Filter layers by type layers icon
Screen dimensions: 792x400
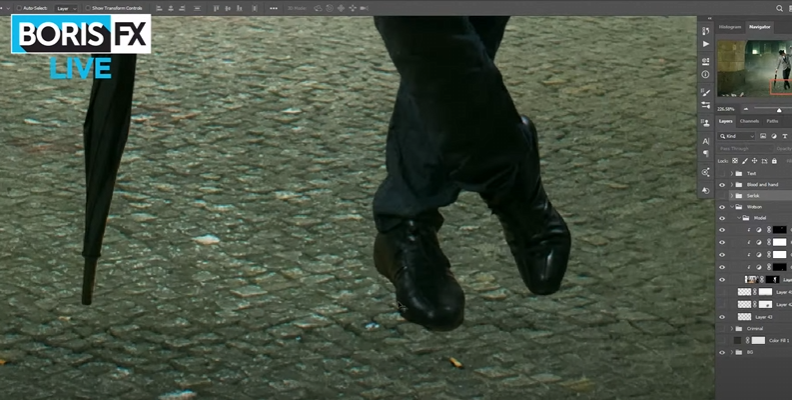(784, 136)
